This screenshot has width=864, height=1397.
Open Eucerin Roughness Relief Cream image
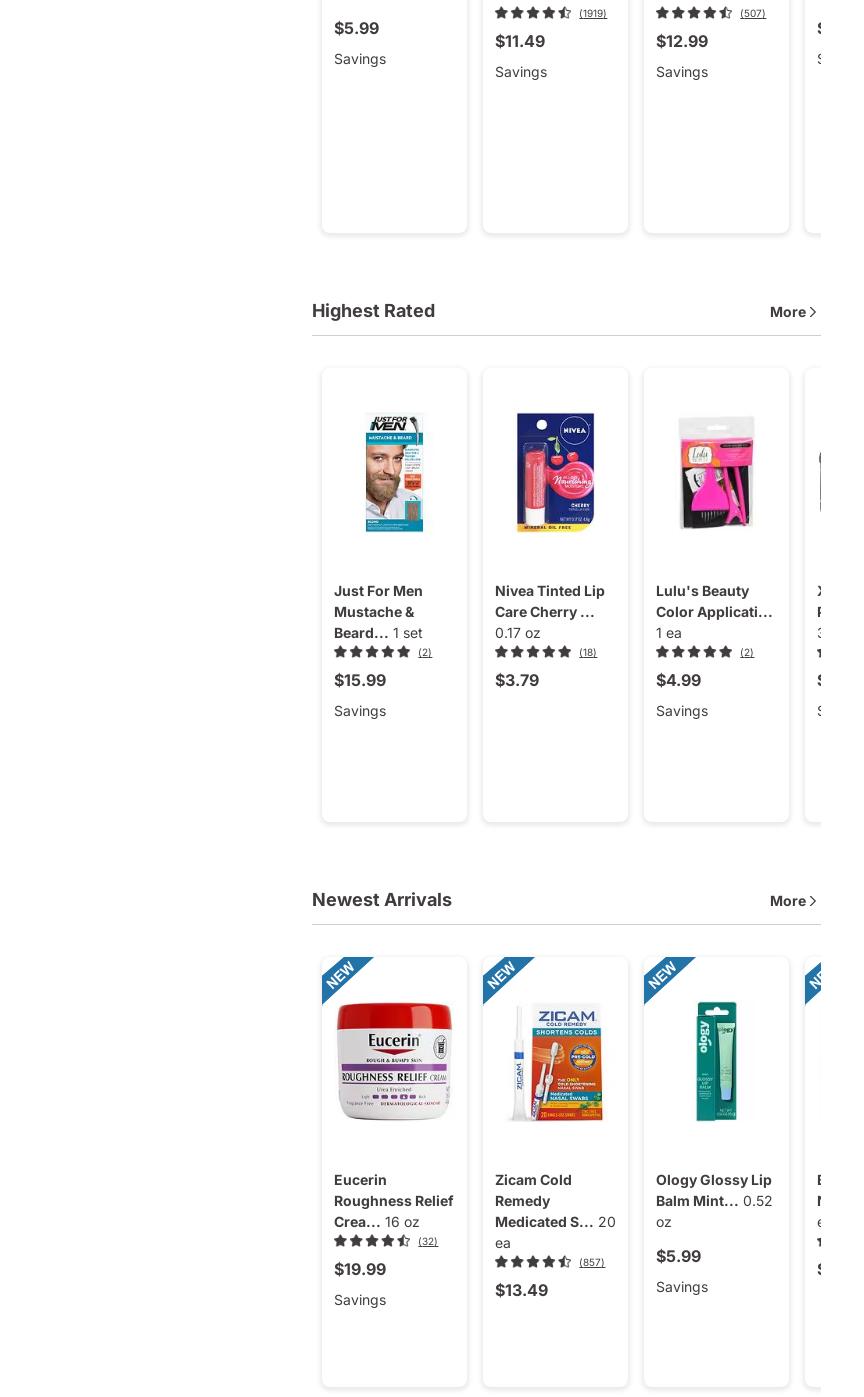pos(394,1061)
